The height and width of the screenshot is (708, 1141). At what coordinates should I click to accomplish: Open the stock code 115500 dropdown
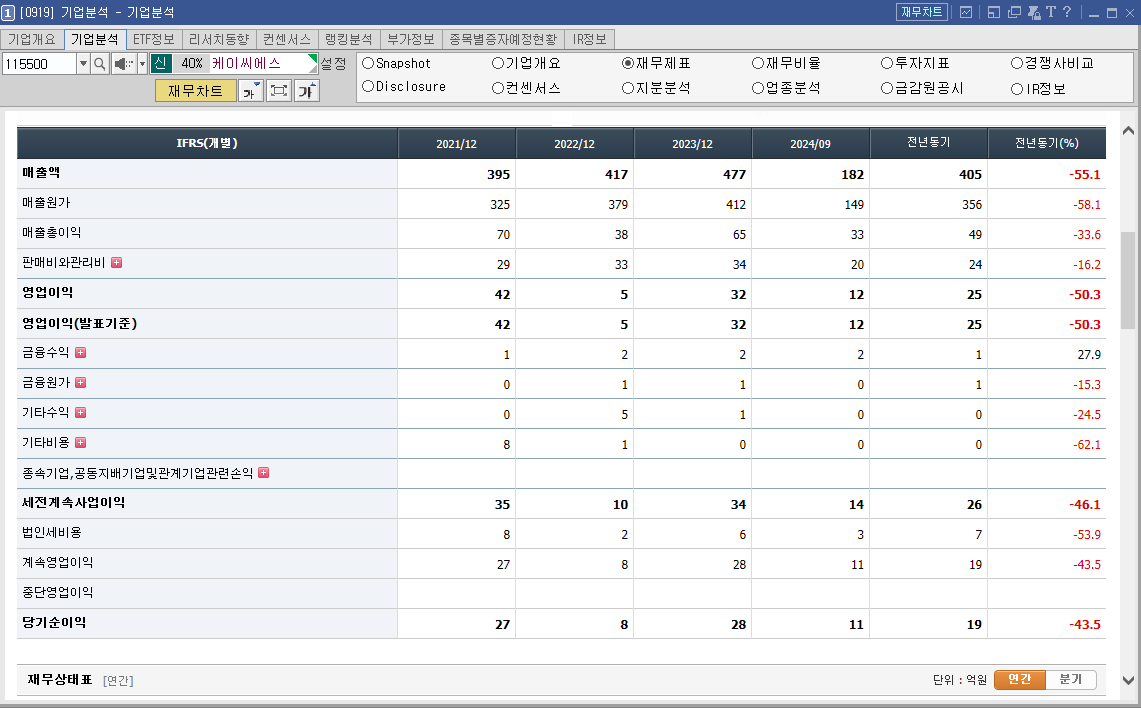[83, 63]
